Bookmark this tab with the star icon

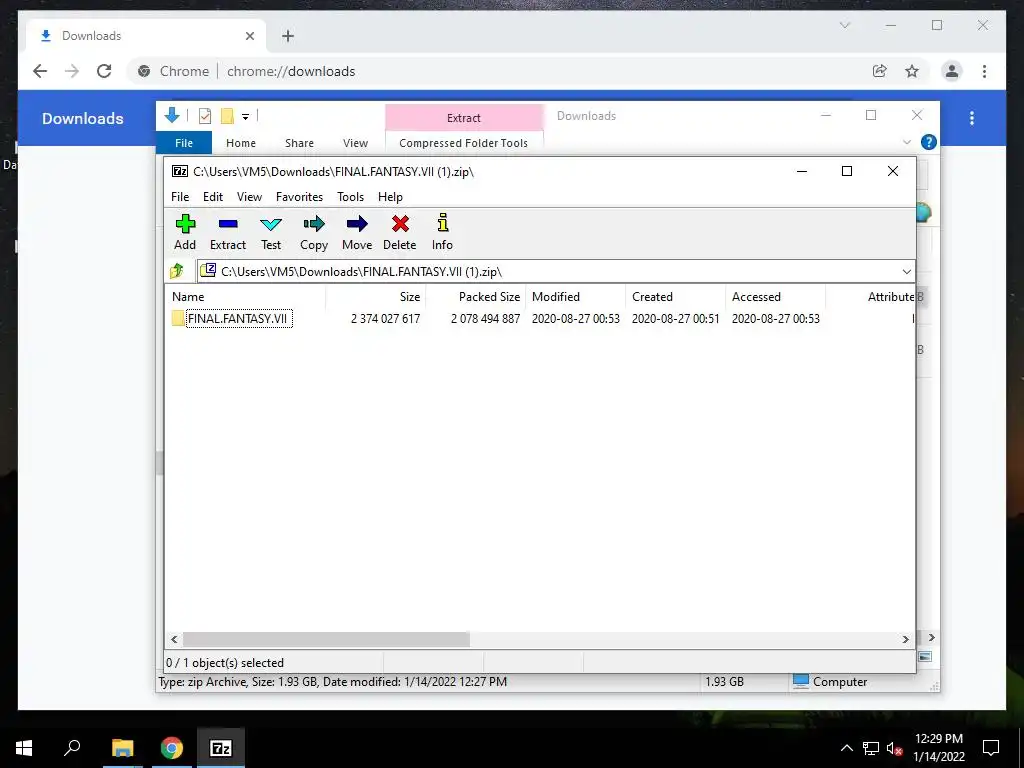coord(912,71)
